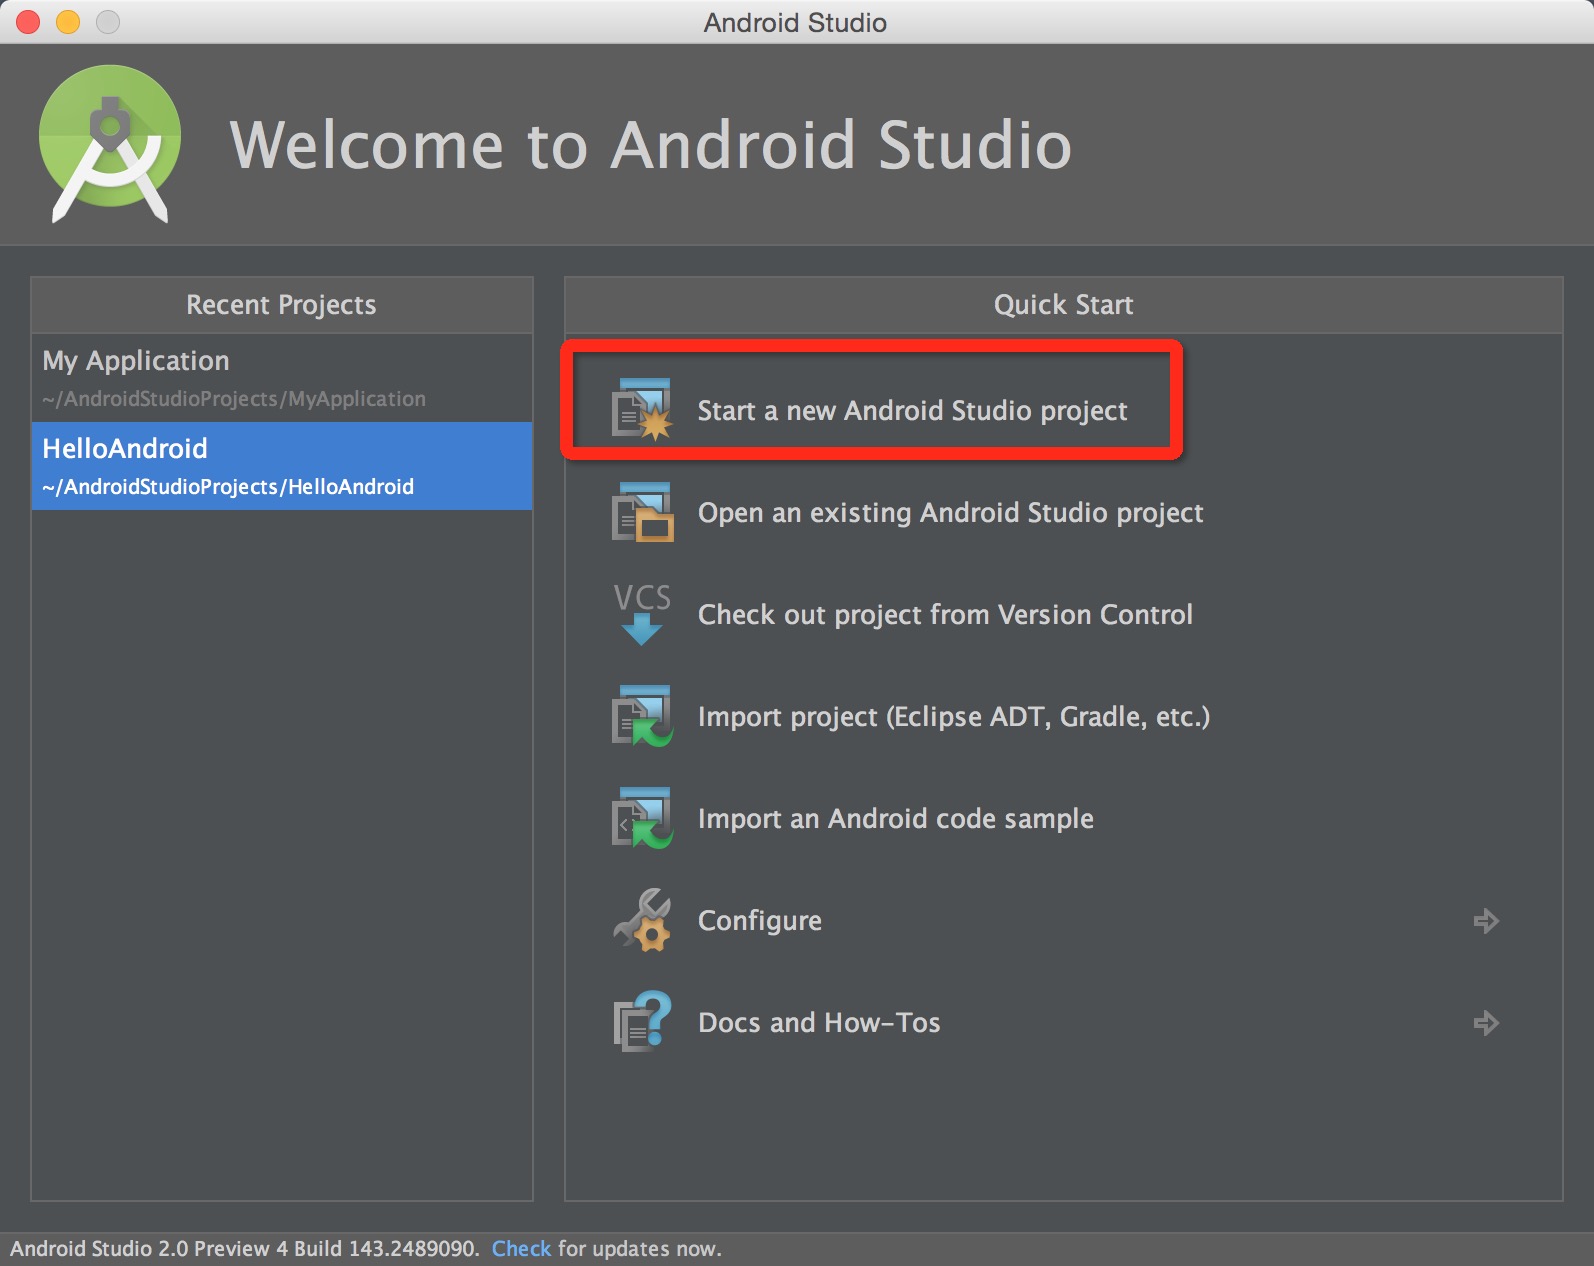This screenshot has width=1594, height=1266.
Task: Click the Android Studio compass logo
Action: click(110, 144)
